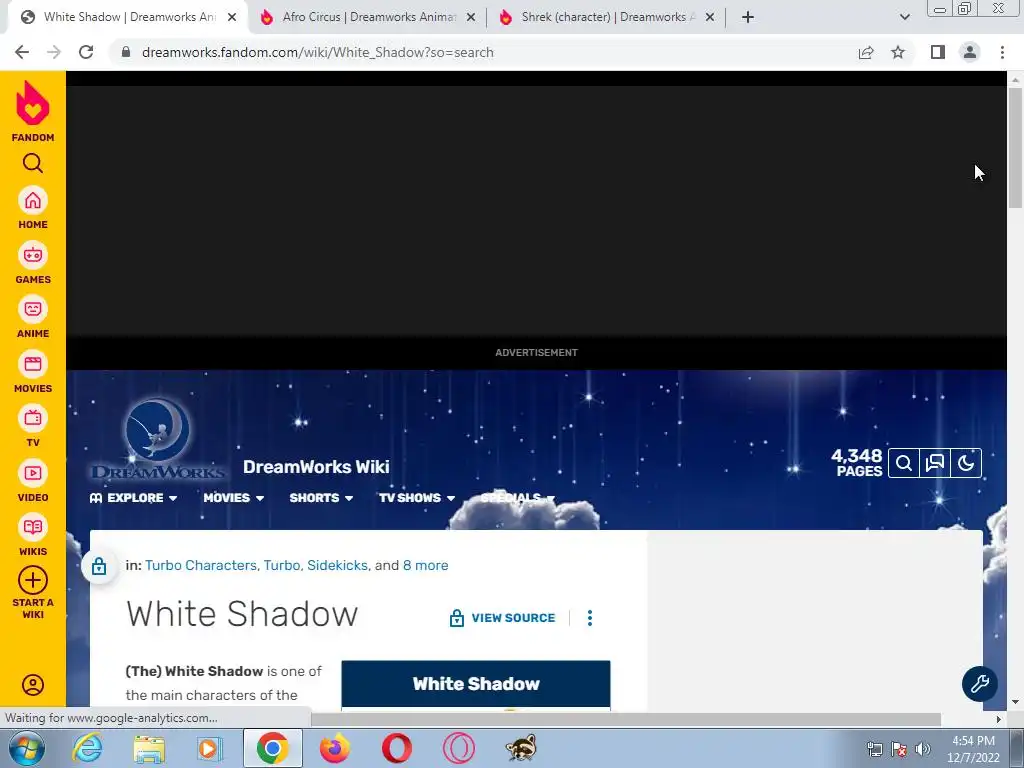This screenshot has width=1024, height=768.
Task: Click the vertical scrollbar thumb
Action: click(x=1015, y=147)
